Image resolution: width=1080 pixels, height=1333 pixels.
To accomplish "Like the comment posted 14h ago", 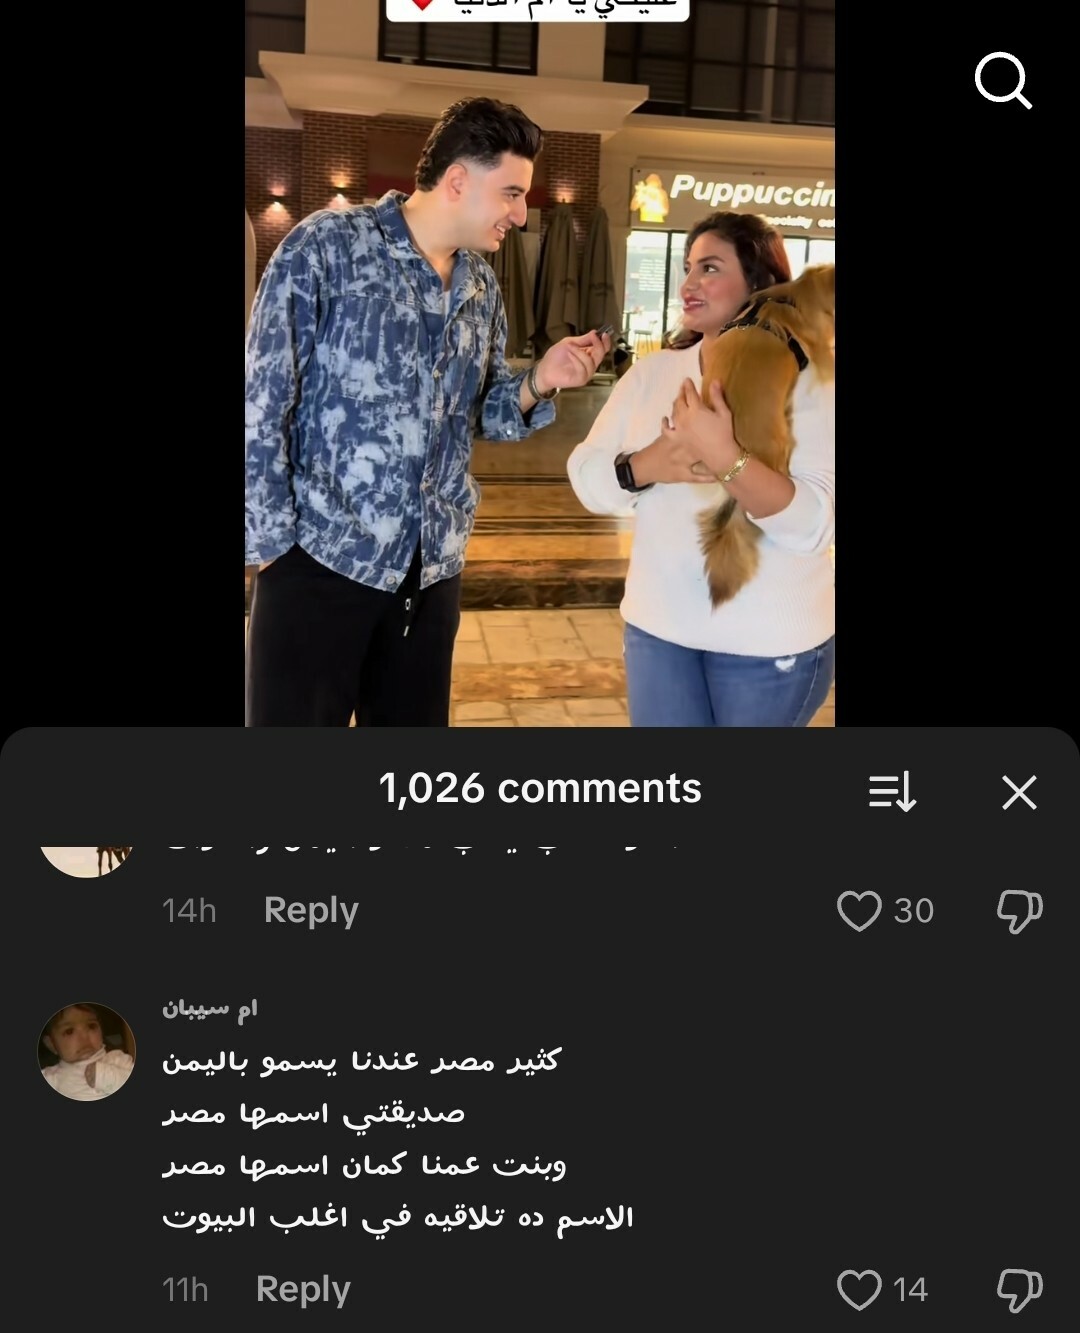I will click(x=859, y=911).
